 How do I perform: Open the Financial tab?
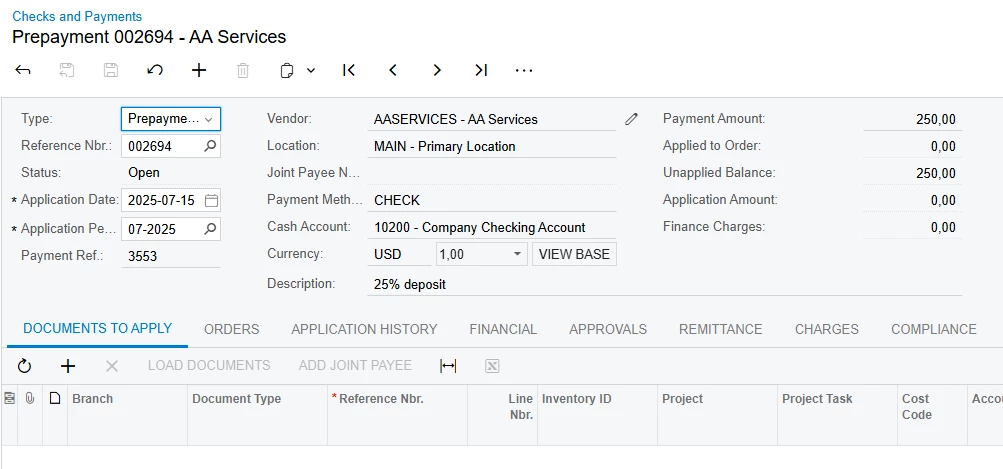click(503, 330)
